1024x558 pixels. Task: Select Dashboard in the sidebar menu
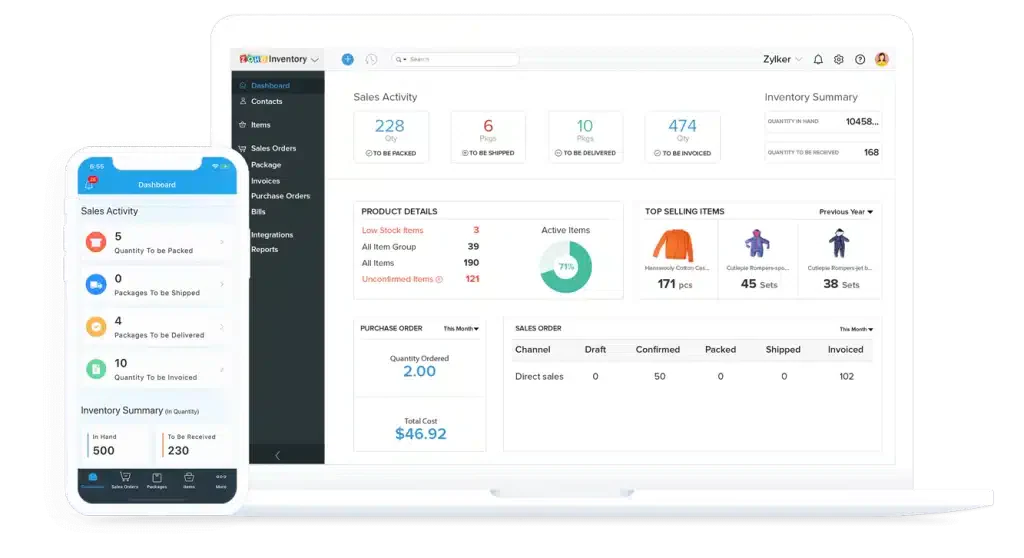click(278, 86)
